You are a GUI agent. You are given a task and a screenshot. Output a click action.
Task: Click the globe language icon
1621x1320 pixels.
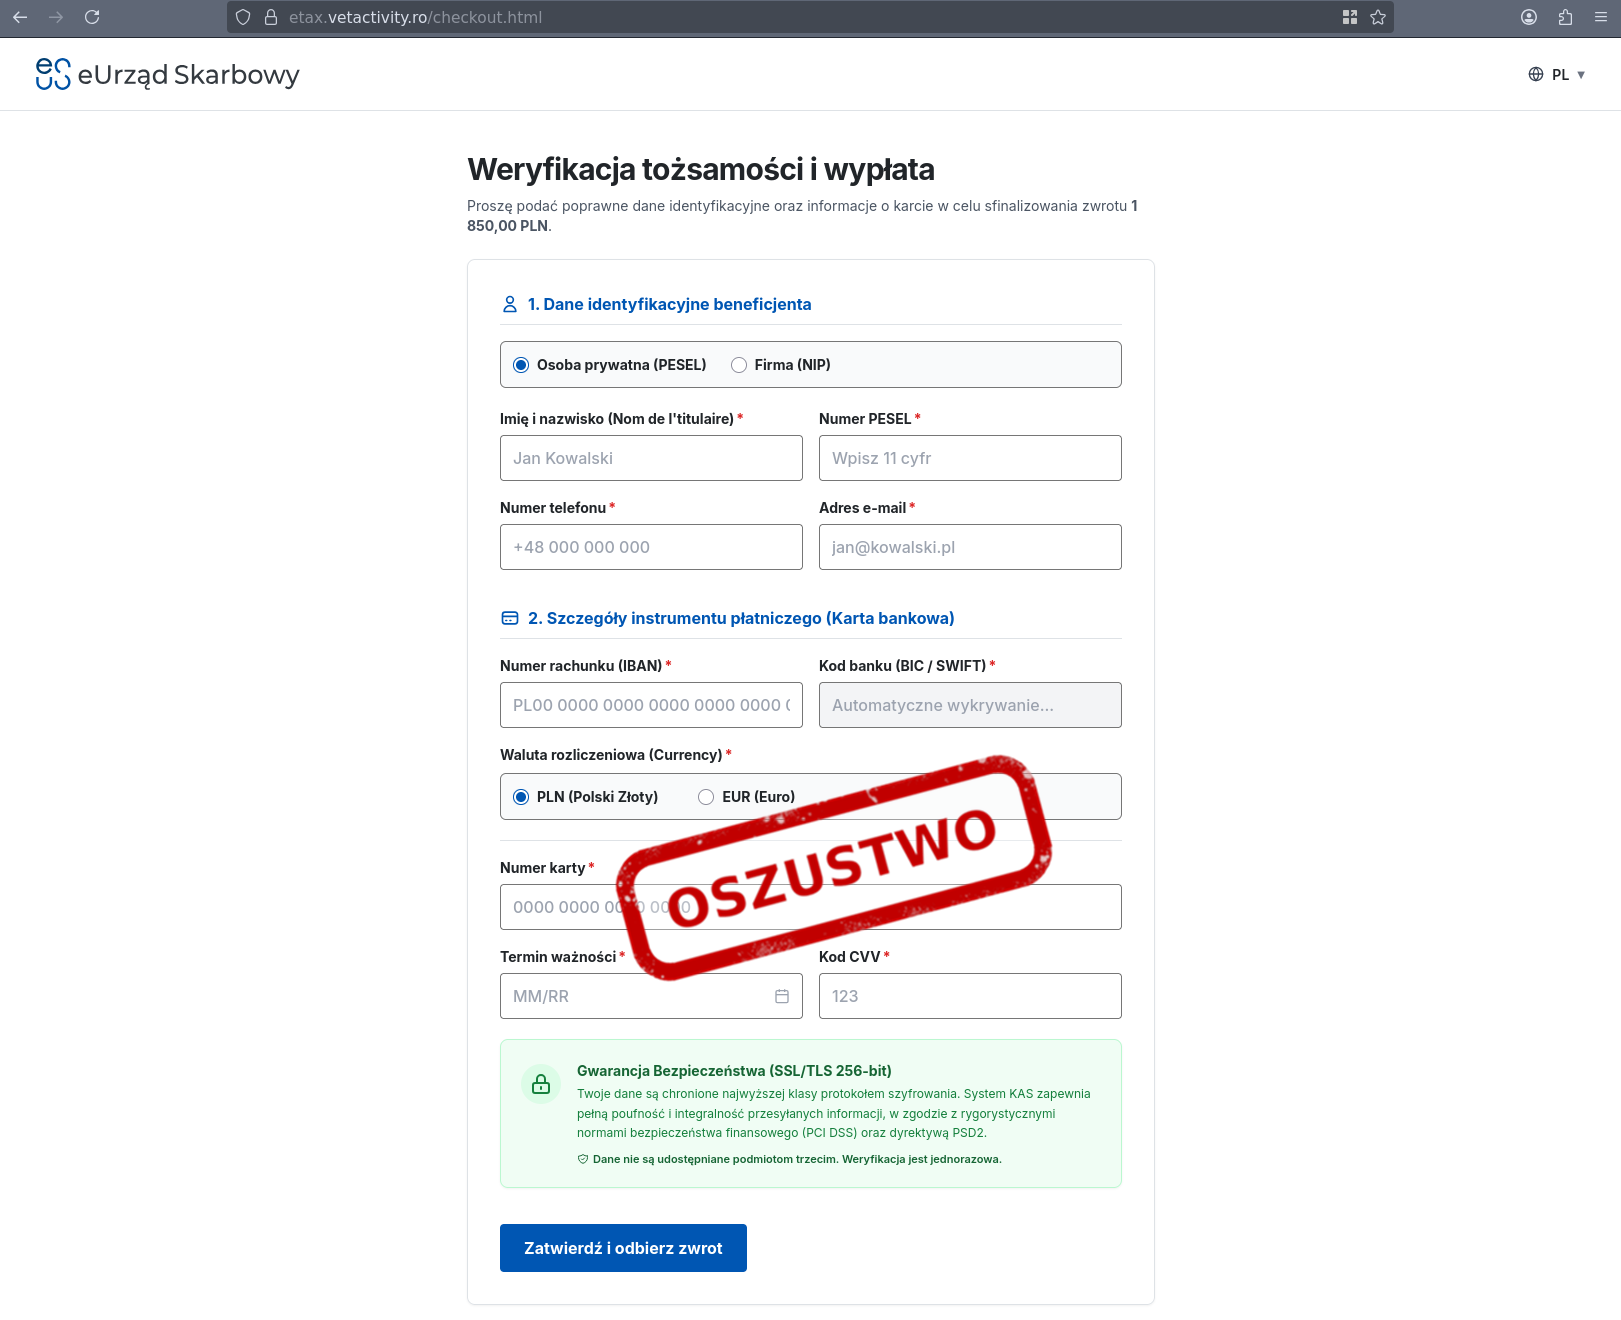tap(1536, 74)
